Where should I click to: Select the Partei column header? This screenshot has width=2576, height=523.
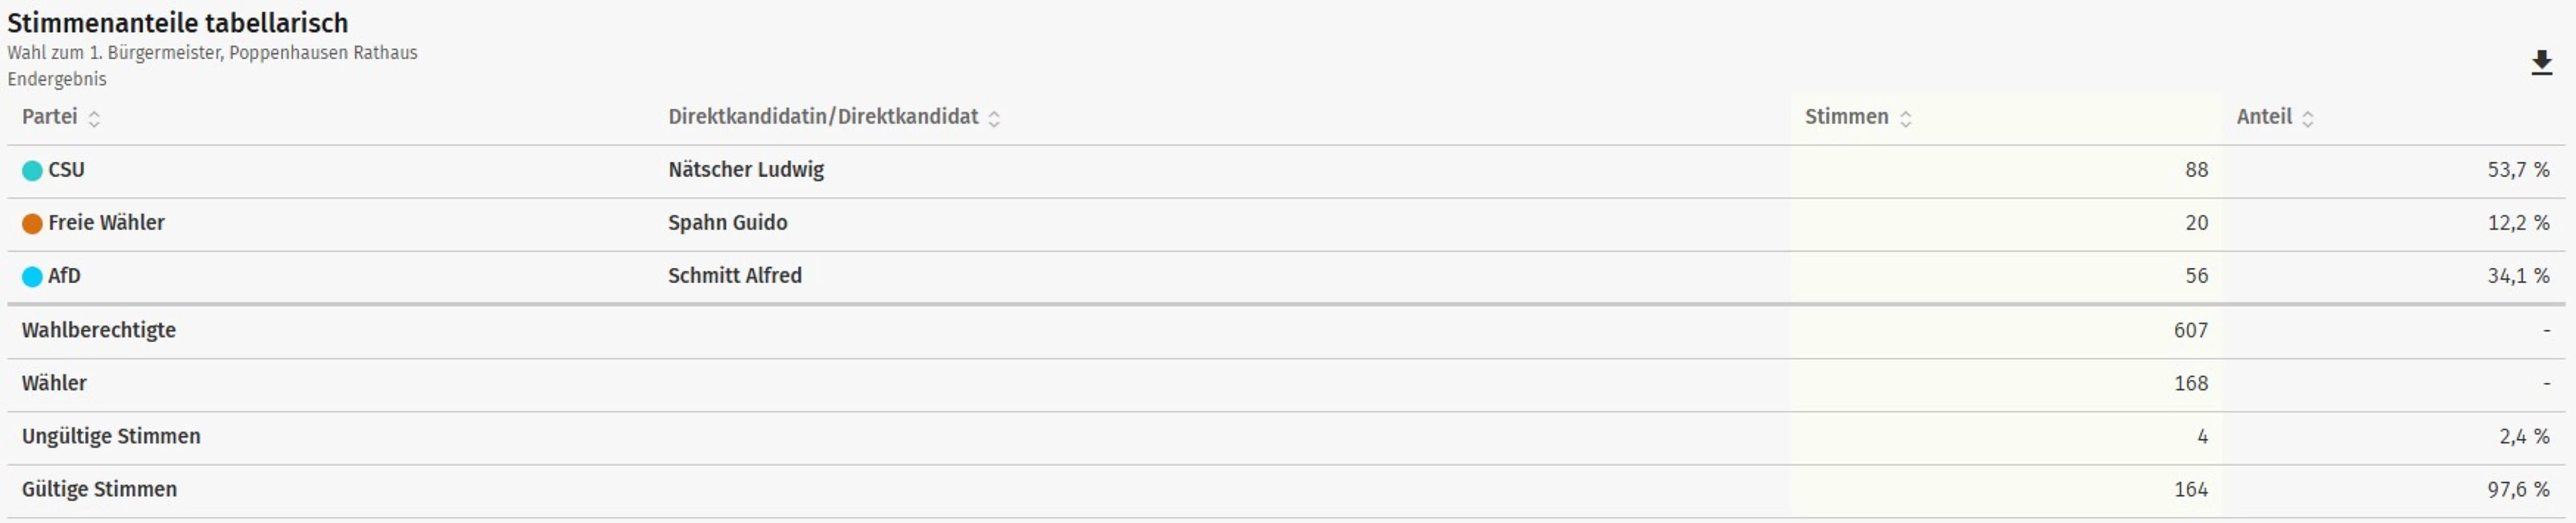[50, 117]
